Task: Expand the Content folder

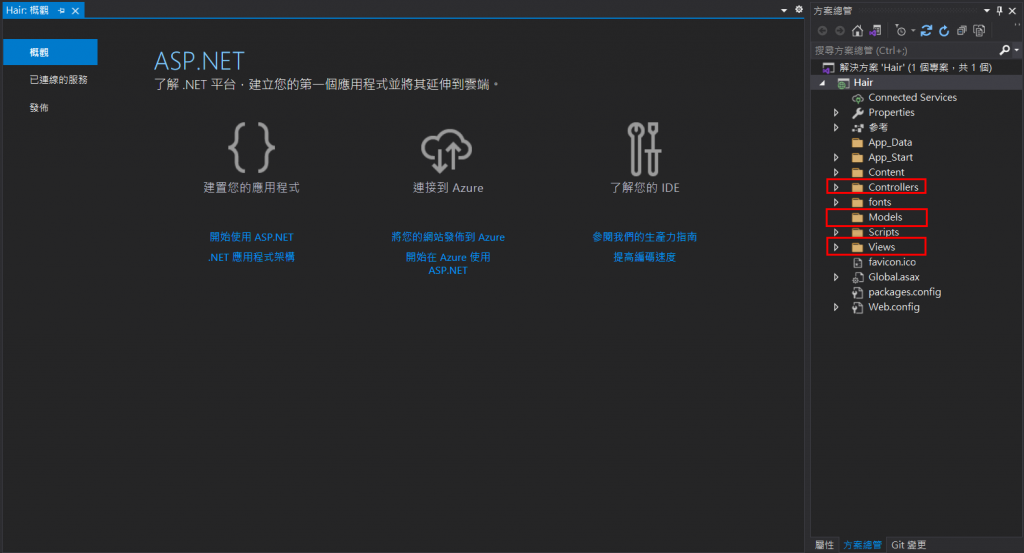Action: (x=836, y=172)
